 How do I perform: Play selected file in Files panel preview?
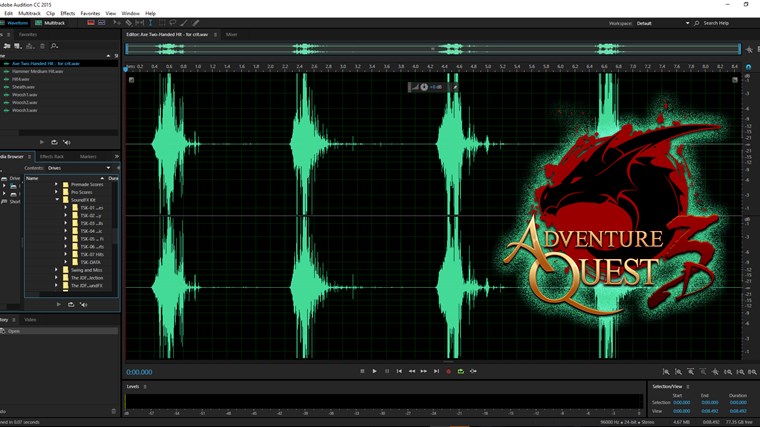click(x=42, y=142)
